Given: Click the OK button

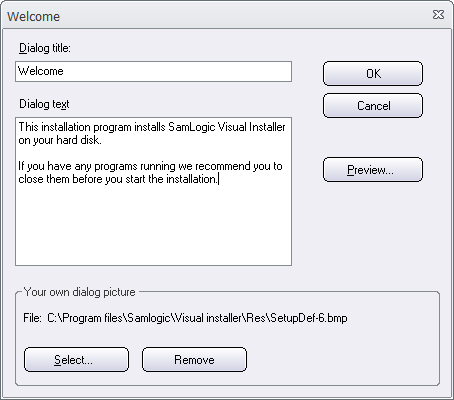Looking at the screenshot, I should tap(373, 73).
